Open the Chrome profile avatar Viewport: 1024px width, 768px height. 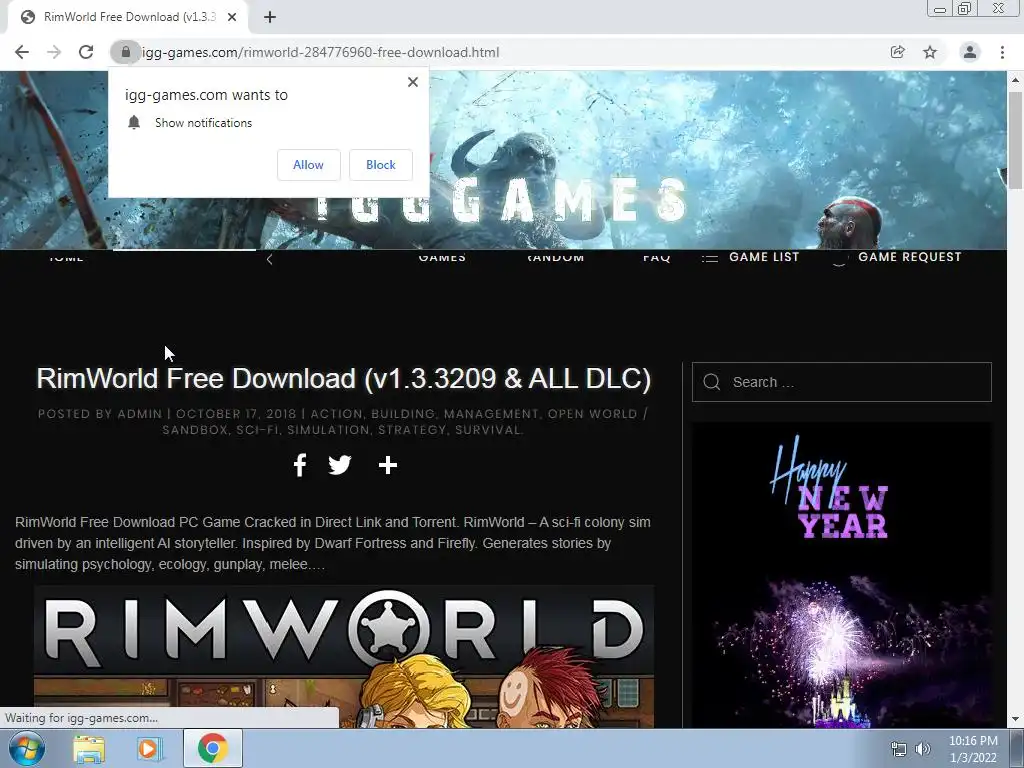(x=970, y=52)
